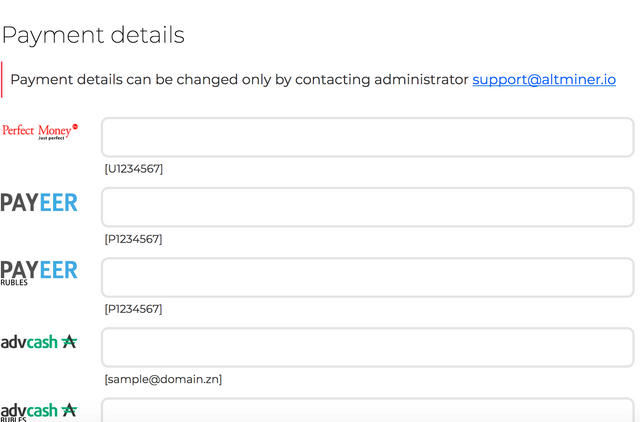640x422 pixels.
Task: Open the support@altminer.io email link
Action: [x=544, y=80]
